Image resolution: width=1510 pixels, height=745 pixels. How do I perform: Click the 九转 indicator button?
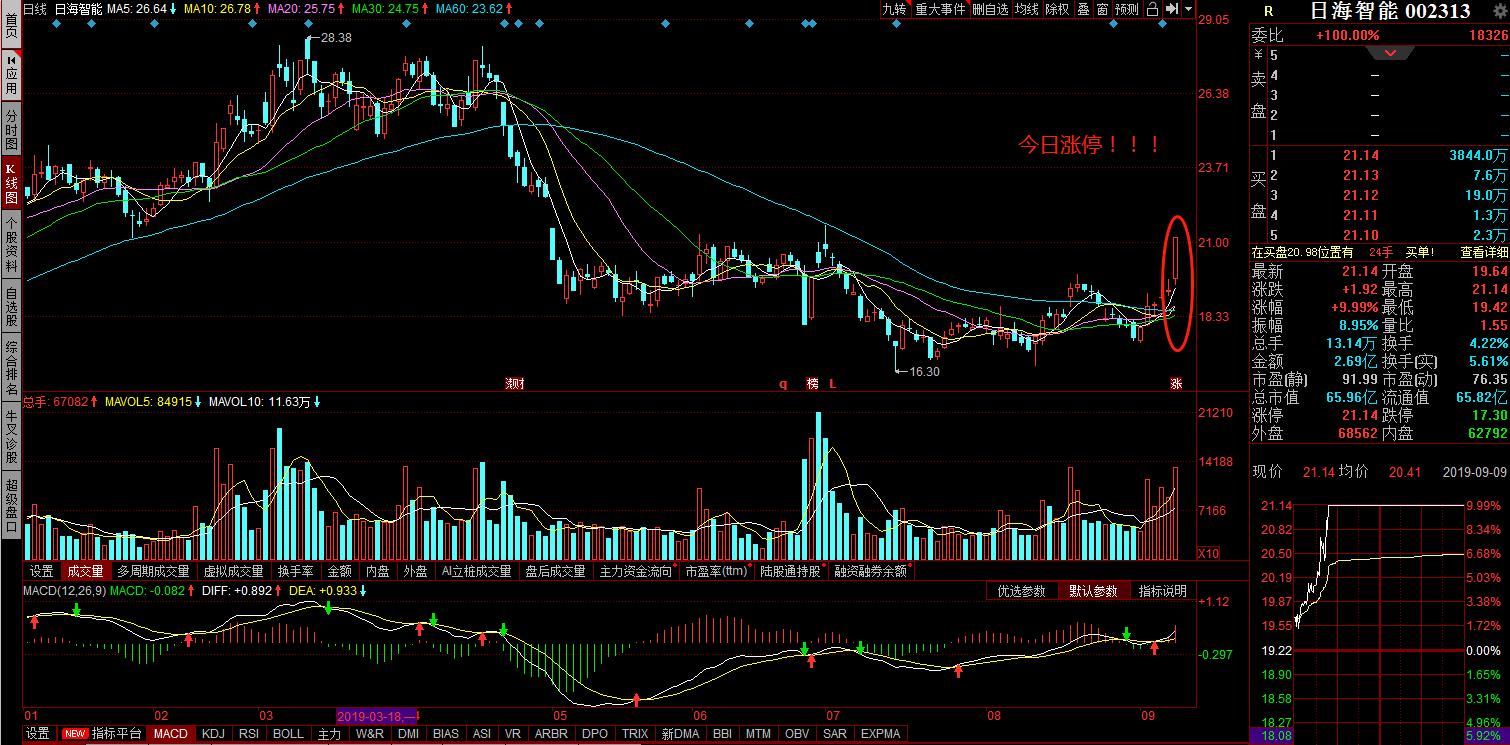[x=895, y=9]
